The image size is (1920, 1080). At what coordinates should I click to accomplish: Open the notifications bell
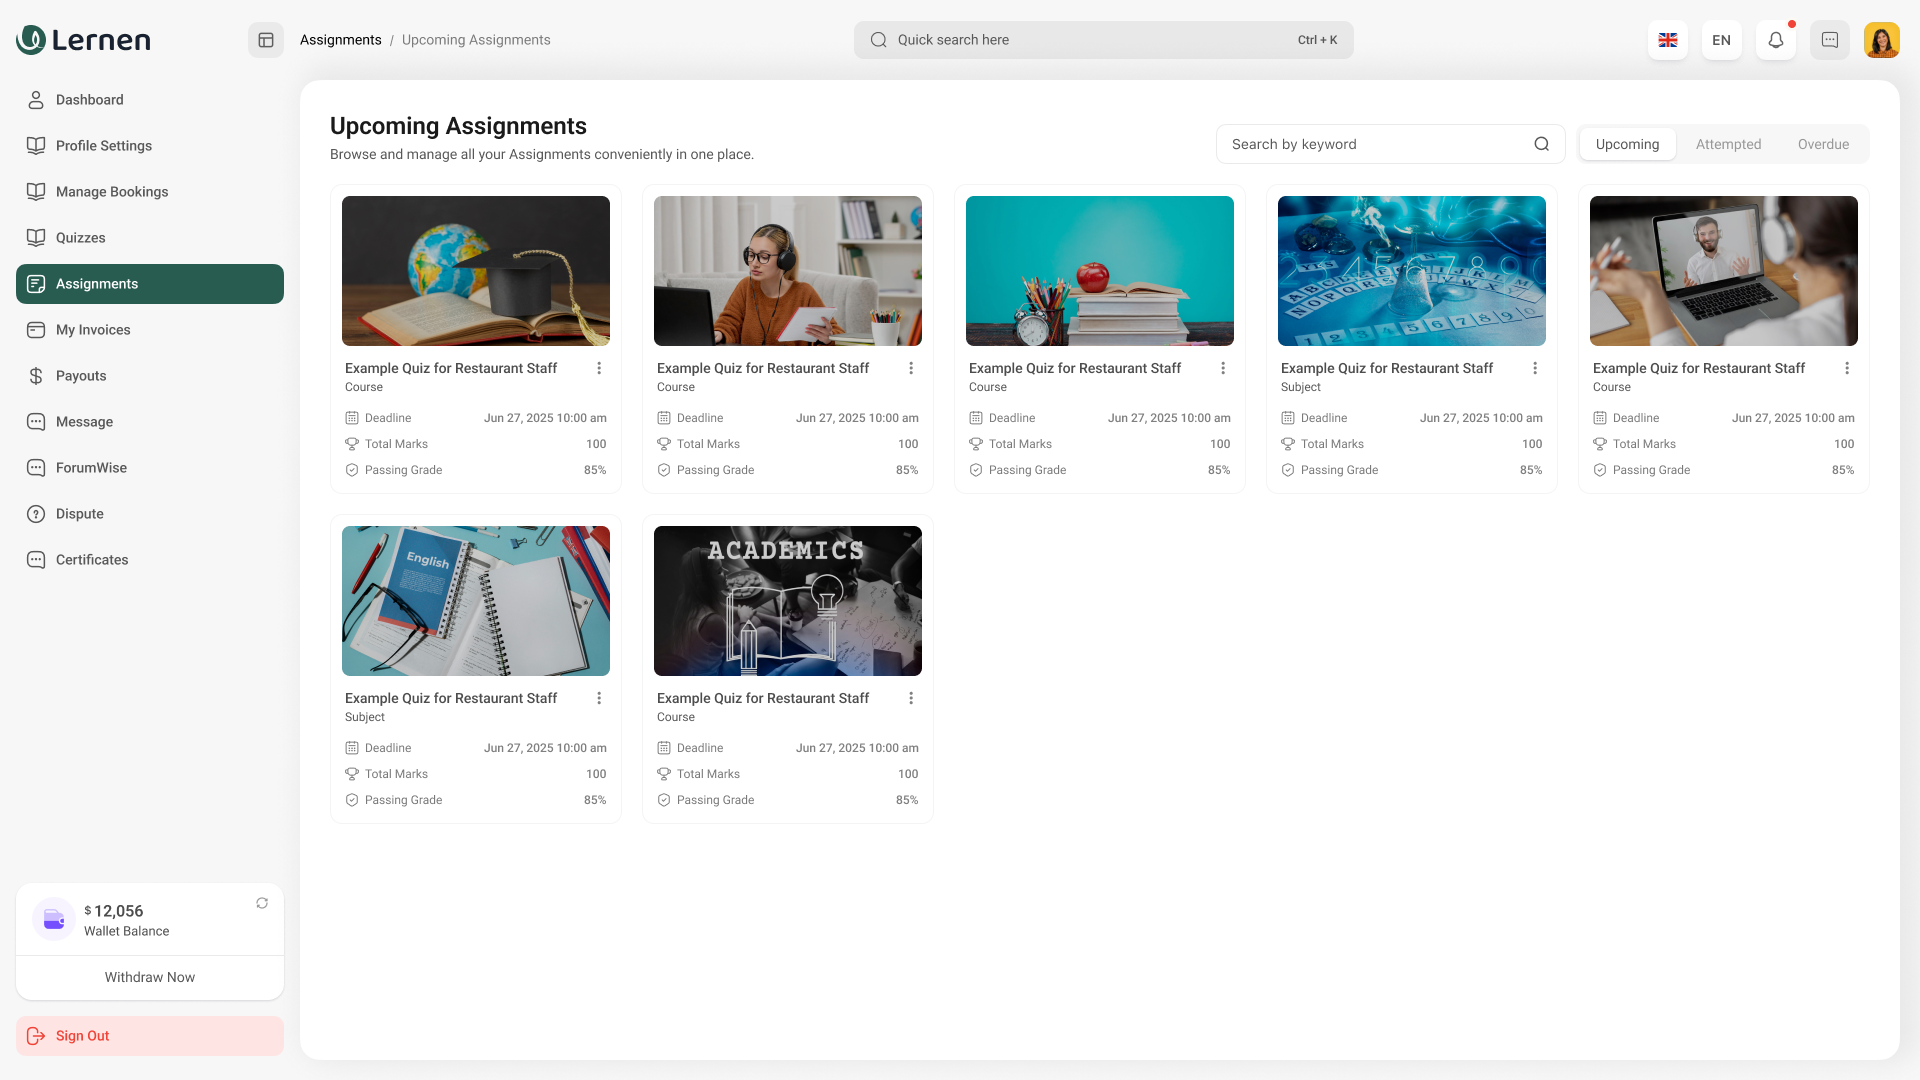point(1776,40)
